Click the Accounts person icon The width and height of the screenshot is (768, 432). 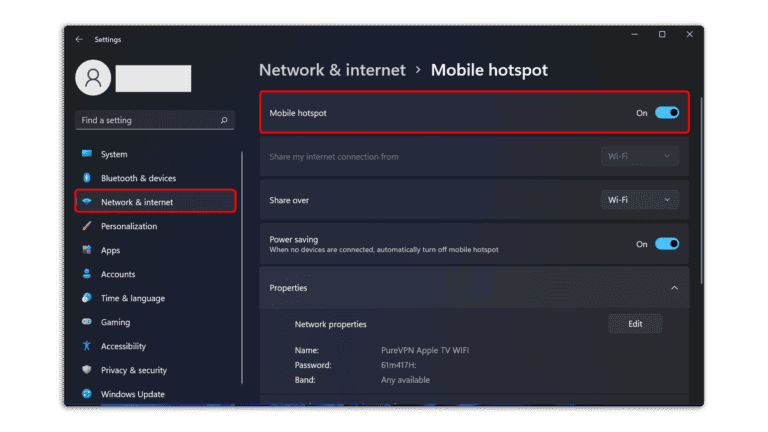[x=87, y=274]
